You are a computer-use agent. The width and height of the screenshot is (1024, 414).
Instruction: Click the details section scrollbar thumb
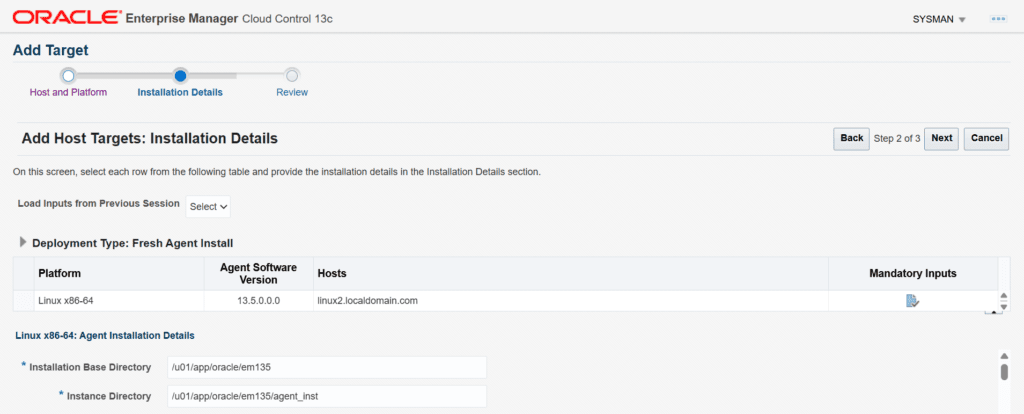(1004, 372)
